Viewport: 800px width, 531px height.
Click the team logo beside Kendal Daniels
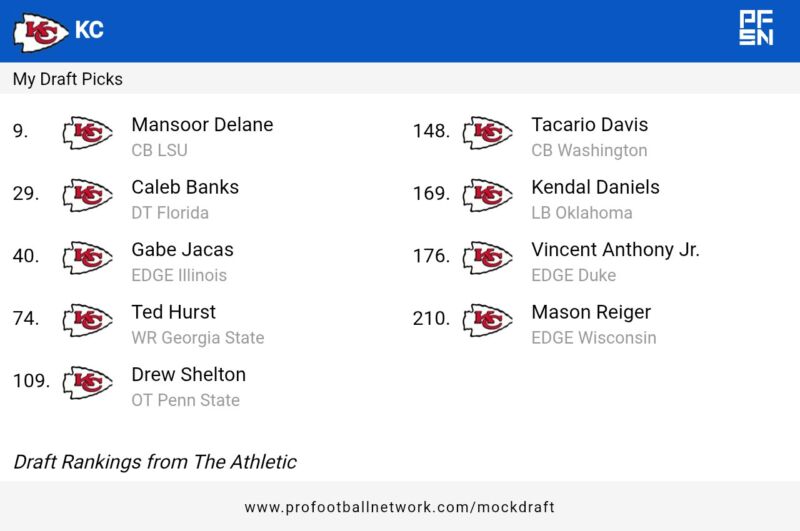tap(487, 195)
